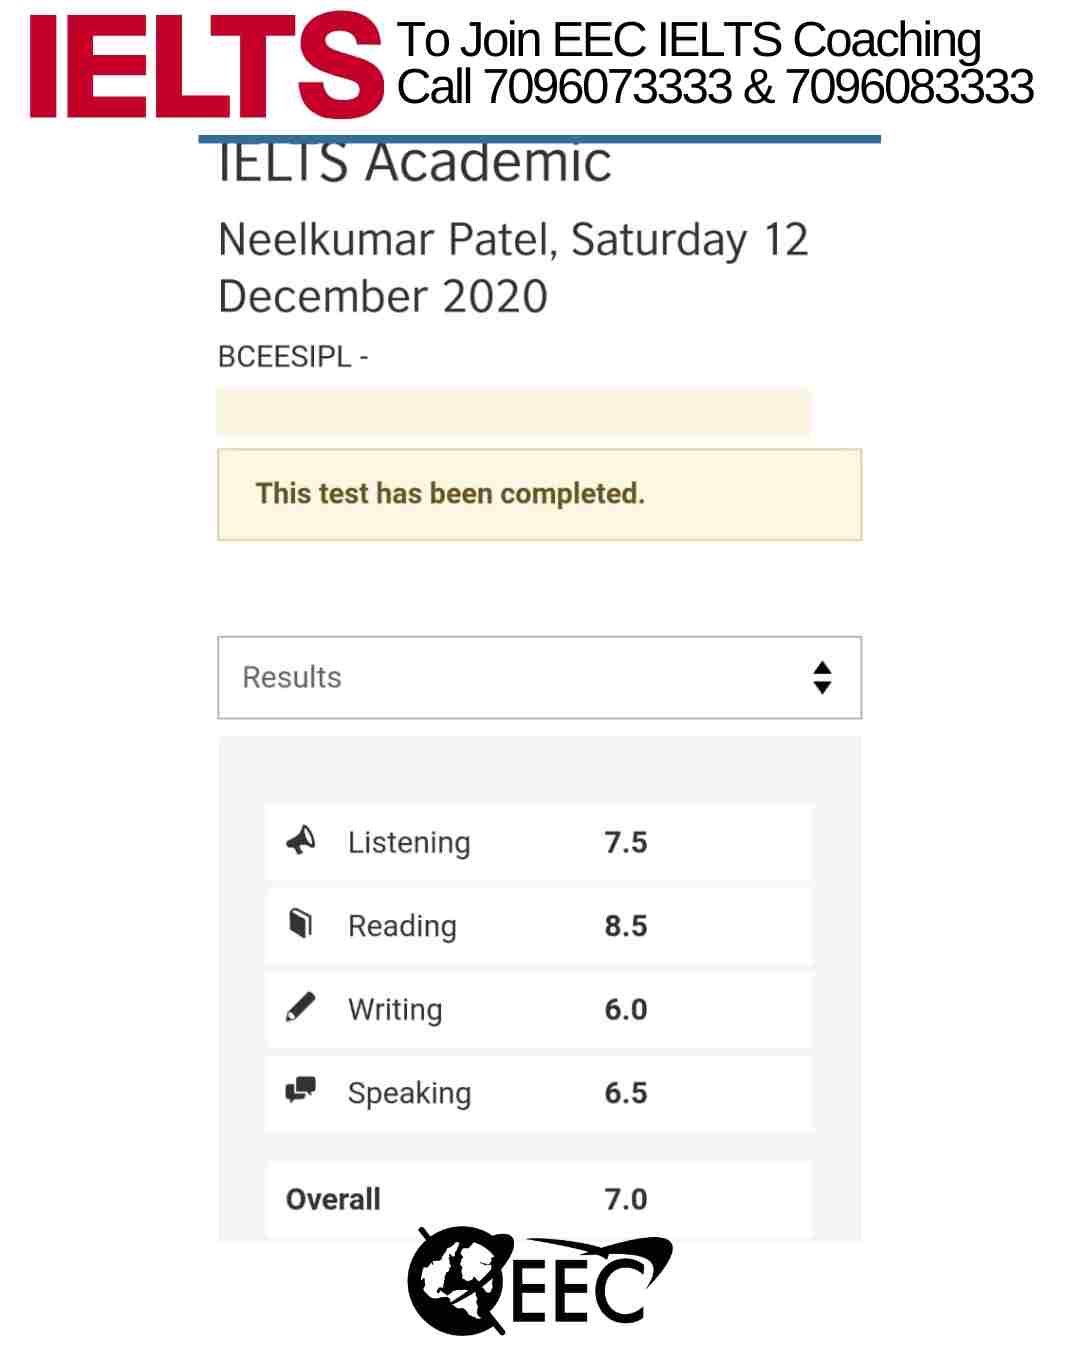
Task: Select the Reading 8.5 score row
Action: [x=539, y=926]
